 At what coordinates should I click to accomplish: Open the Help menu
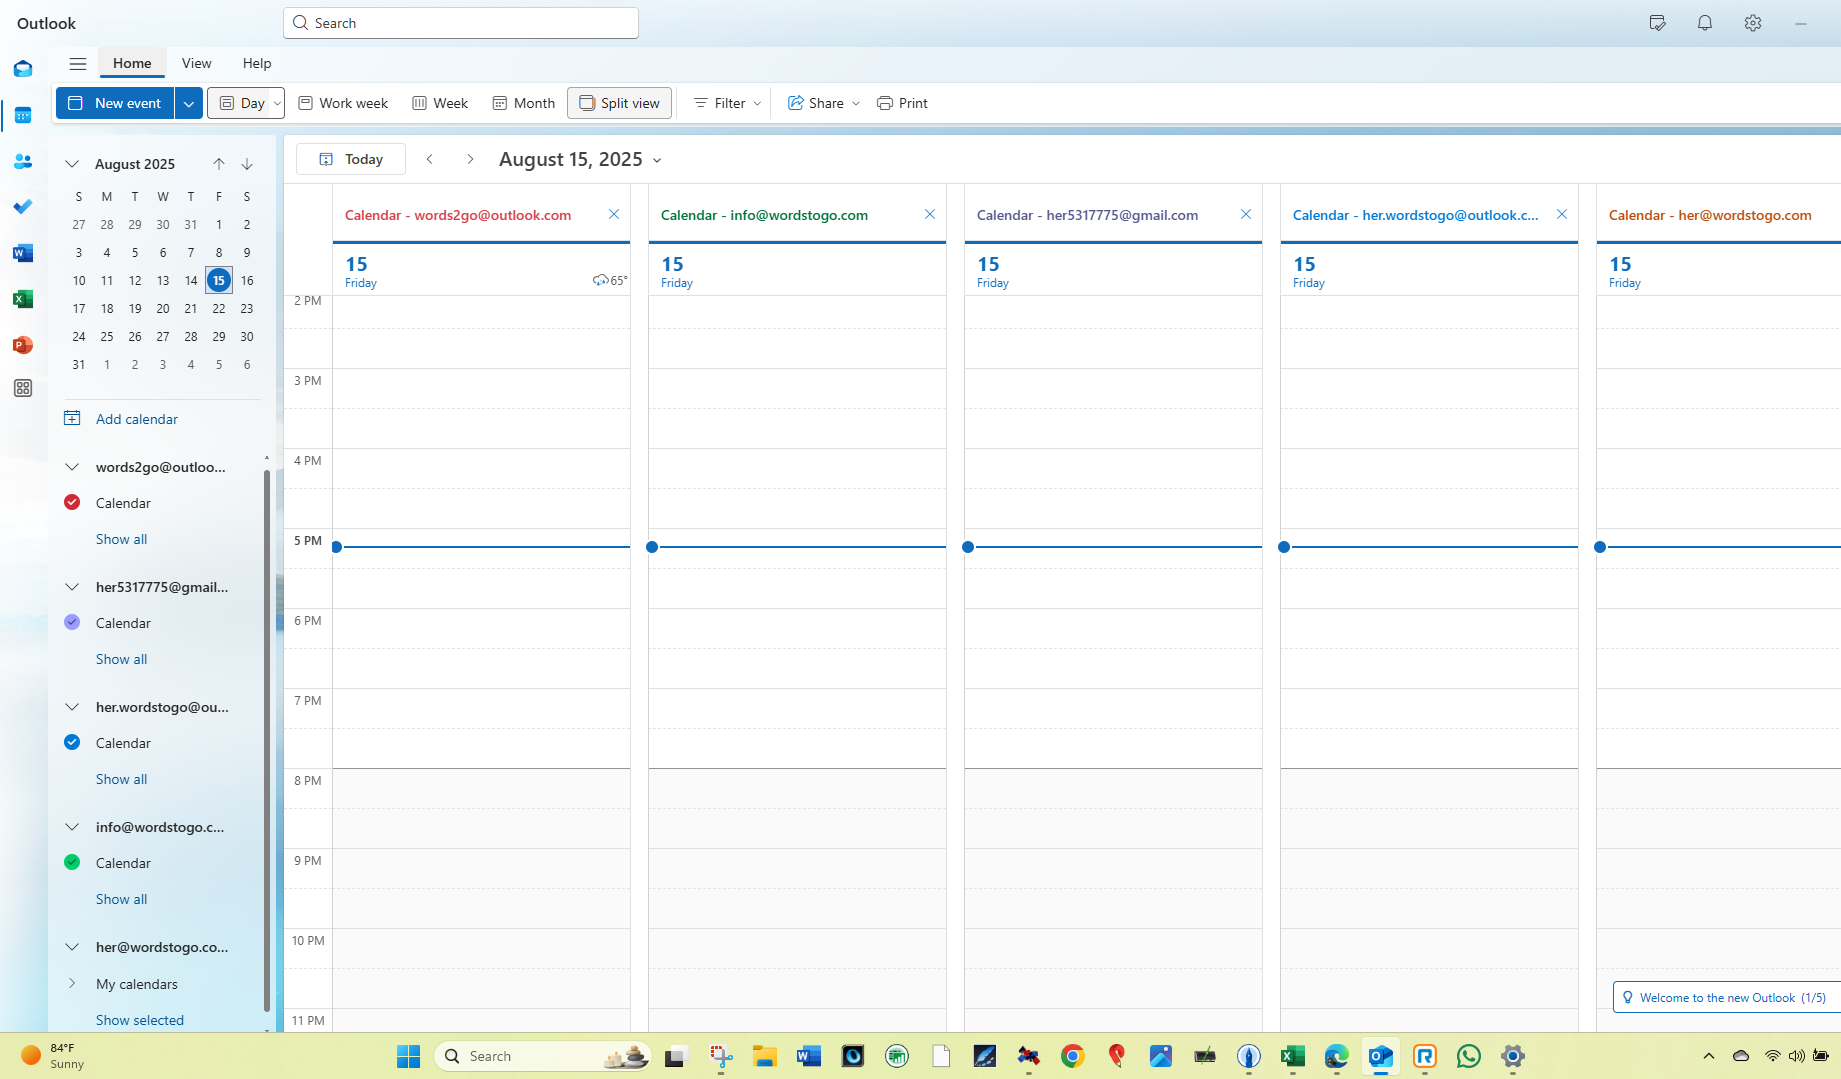(x=256, y=62)
